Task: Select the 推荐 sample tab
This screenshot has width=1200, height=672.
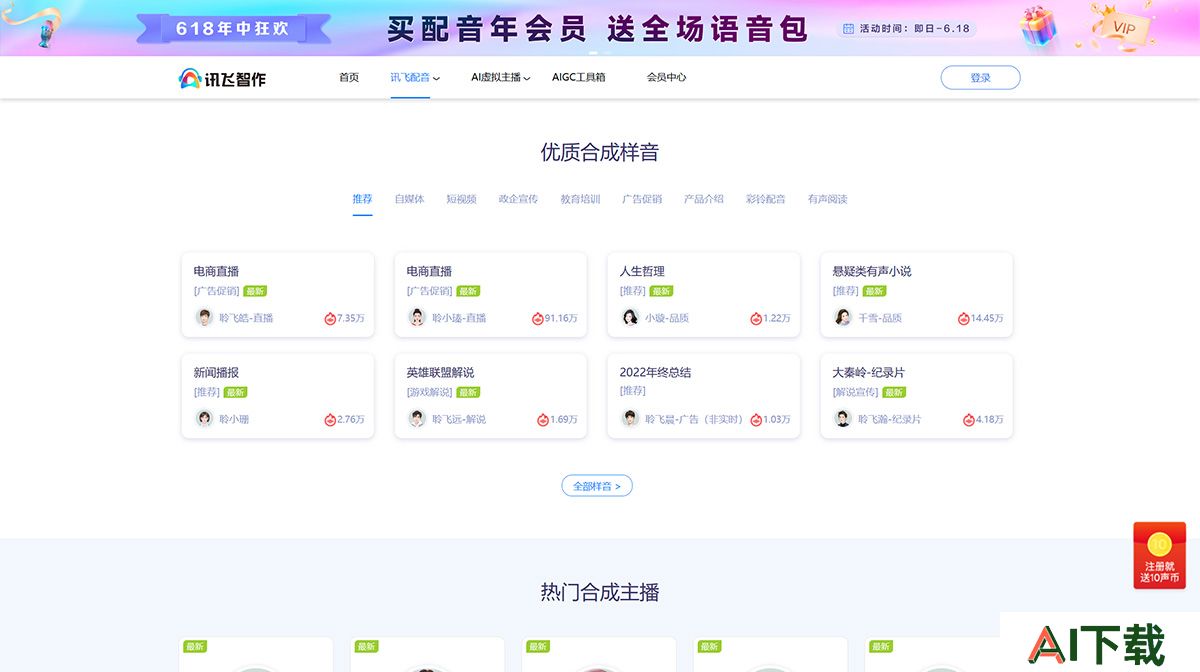Action: pos(362,199)
